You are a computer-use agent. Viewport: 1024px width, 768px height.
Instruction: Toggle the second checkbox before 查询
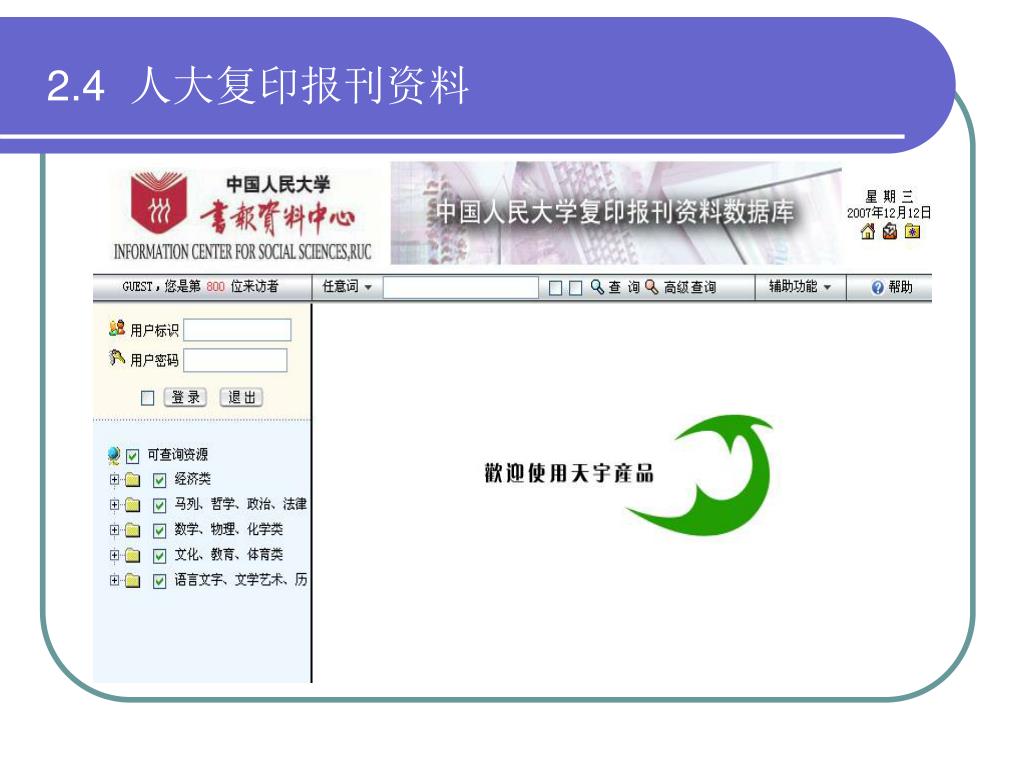pos(575,288)
